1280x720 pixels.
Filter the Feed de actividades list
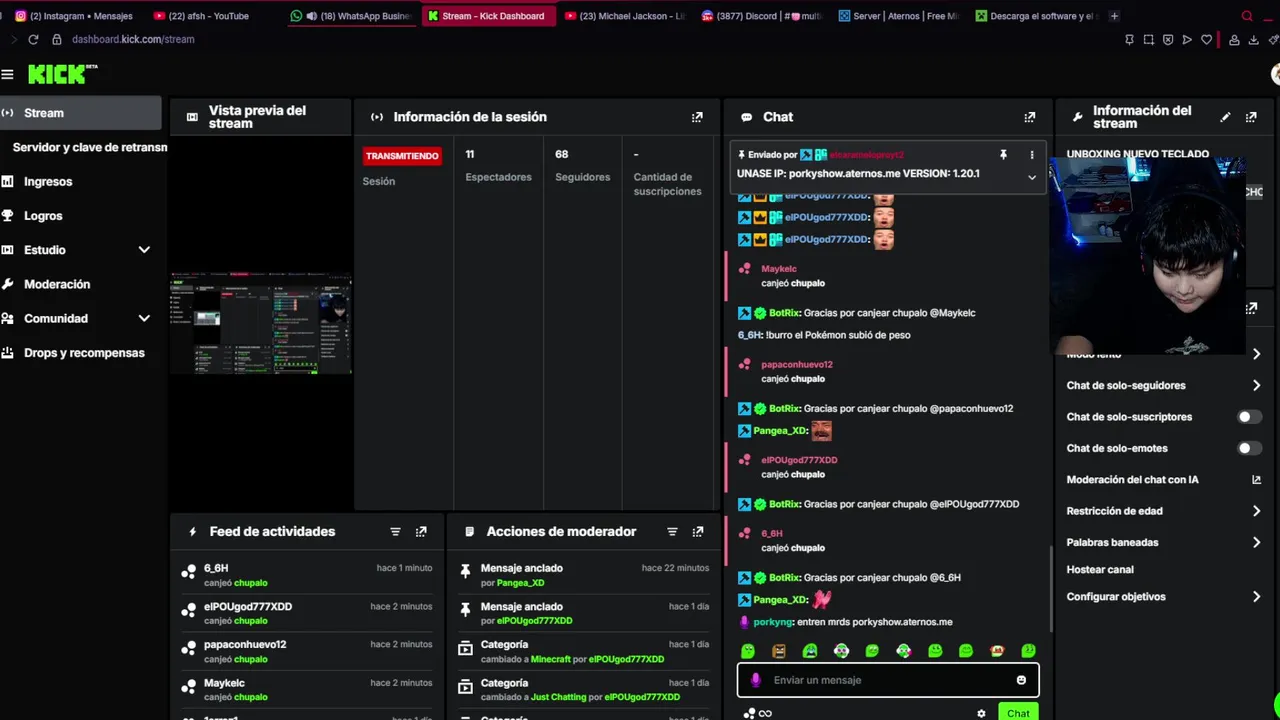click(x=395, y=532)
